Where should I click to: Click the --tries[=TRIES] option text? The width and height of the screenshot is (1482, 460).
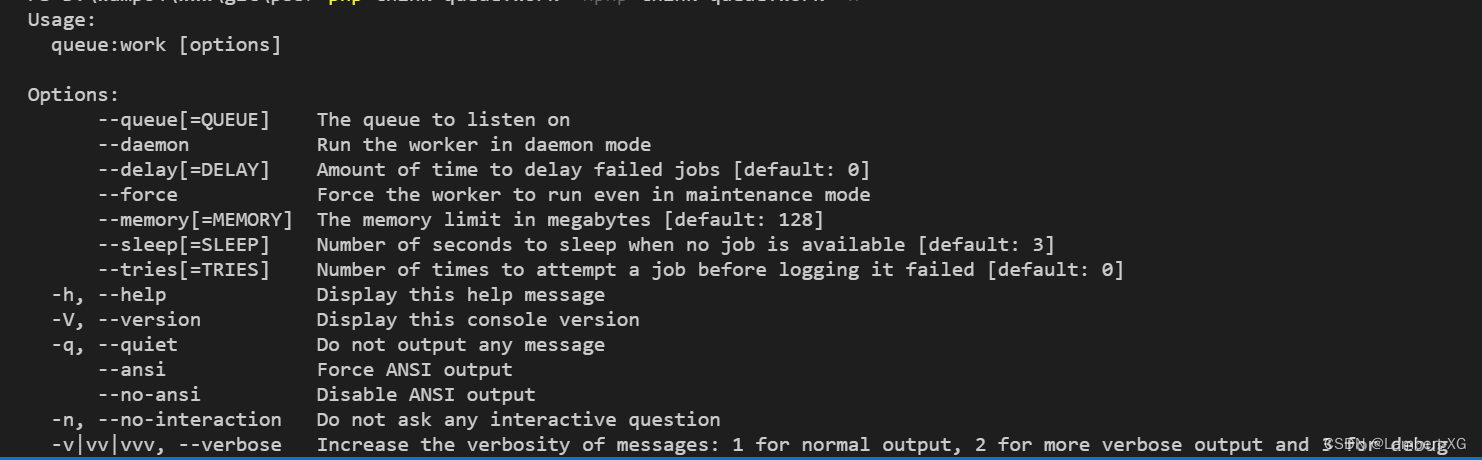184,270
